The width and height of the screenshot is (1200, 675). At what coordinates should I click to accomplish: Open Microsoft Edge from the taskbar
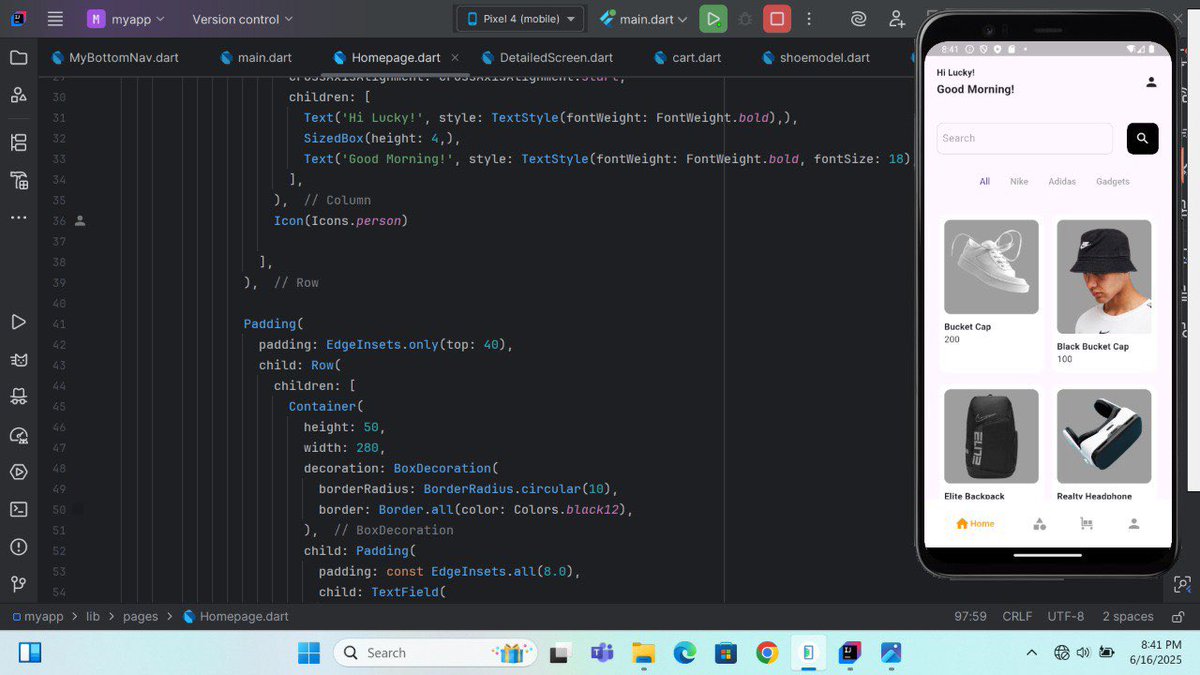tap(684, 653)
